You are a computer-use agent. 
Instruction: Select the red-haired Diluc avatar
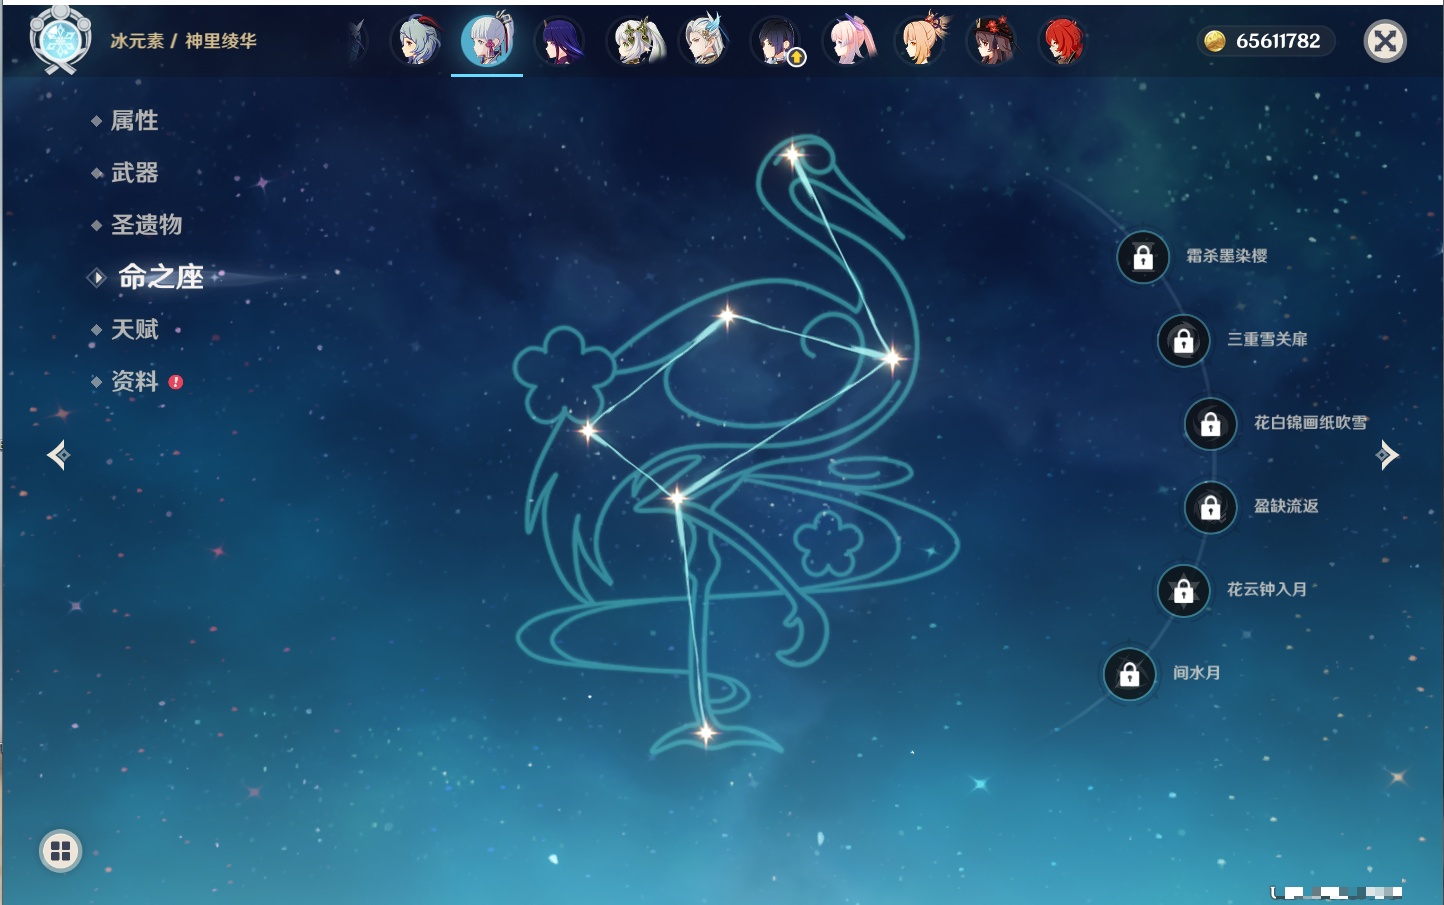(x=1063, y=42)
